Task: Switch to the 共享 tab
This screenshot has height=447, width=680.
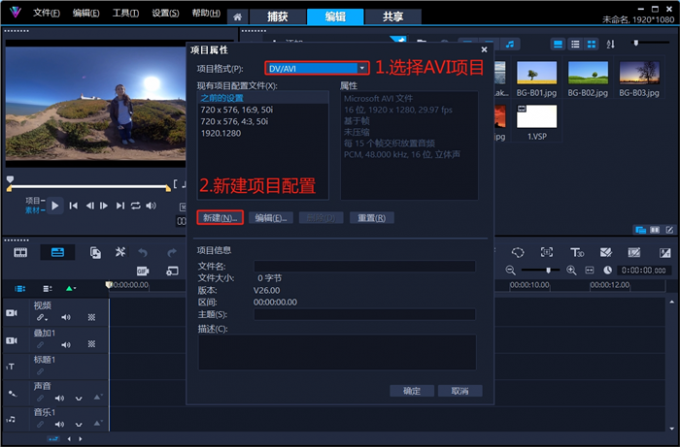Action: [x=393, y=16]
